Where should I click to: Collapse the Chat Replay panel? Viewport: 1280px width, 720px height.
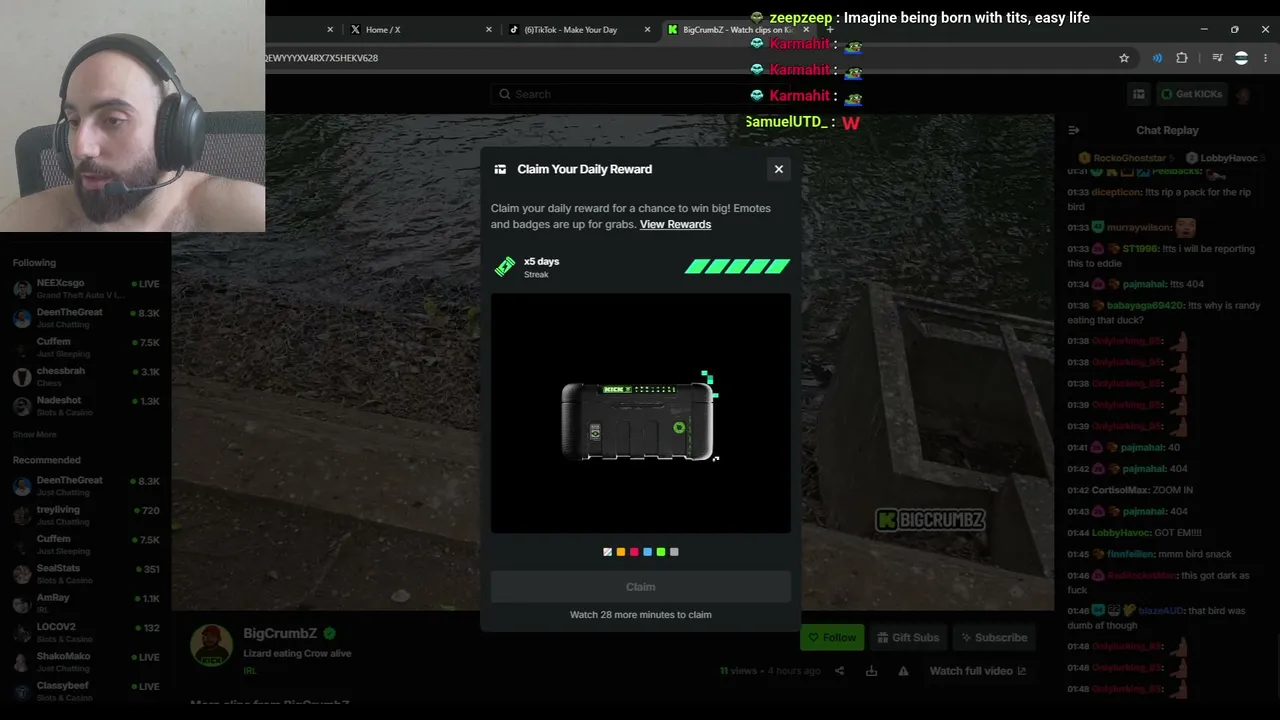tap(1074, 130)
